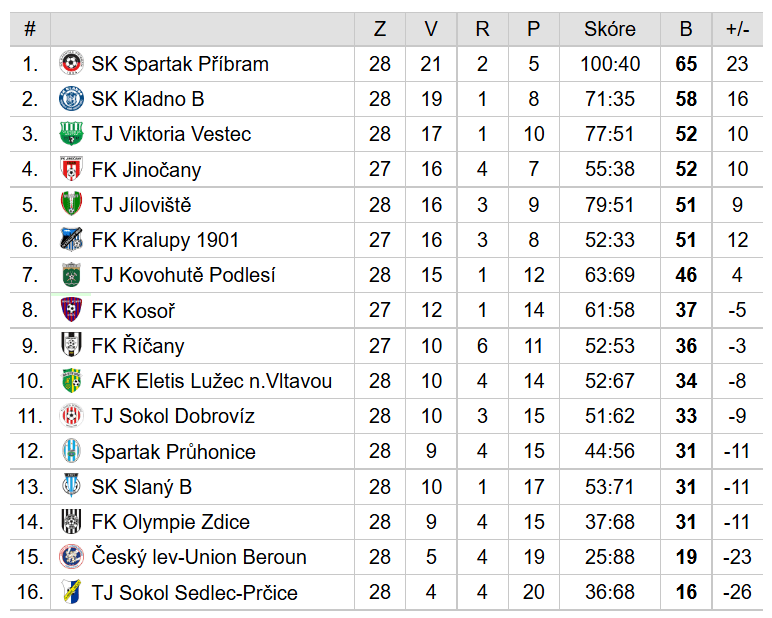This screenshot has height=618, width=772.
Task: Click the TJ Viktoria Vestec green crest
Action: click(x=71, y=134)
